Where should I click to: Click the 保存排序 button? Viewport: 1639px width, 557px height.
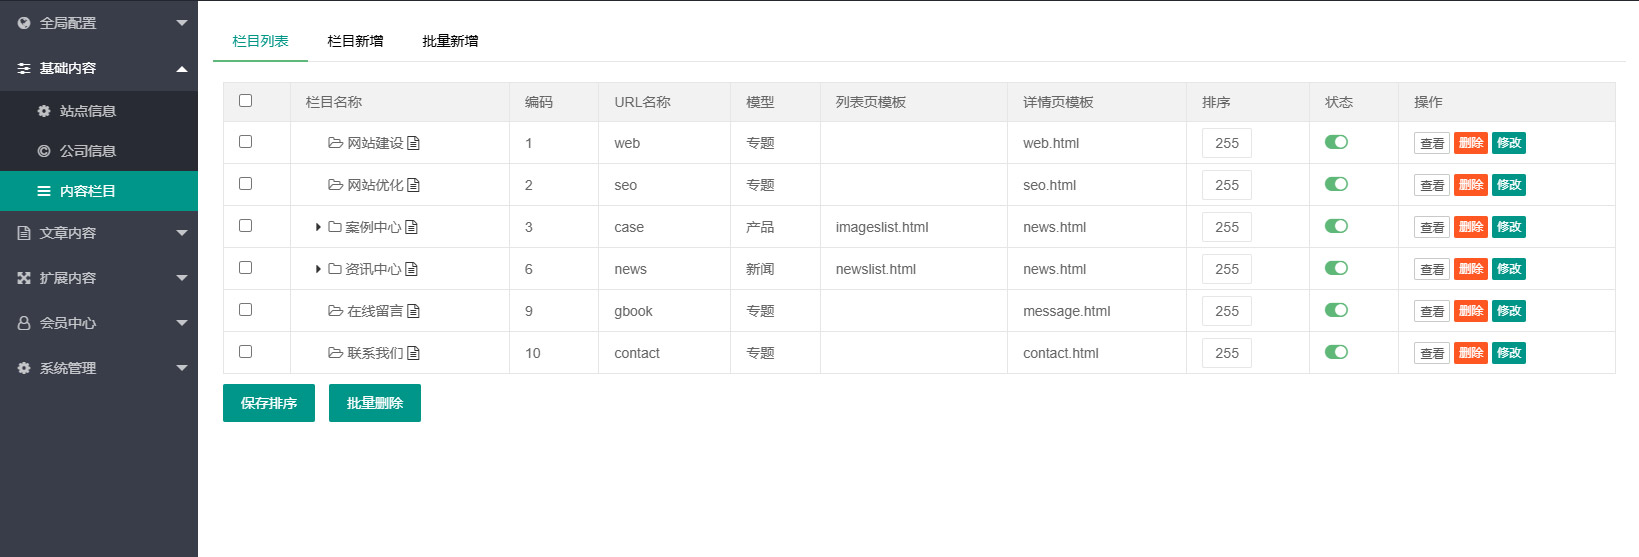[268, 403]
